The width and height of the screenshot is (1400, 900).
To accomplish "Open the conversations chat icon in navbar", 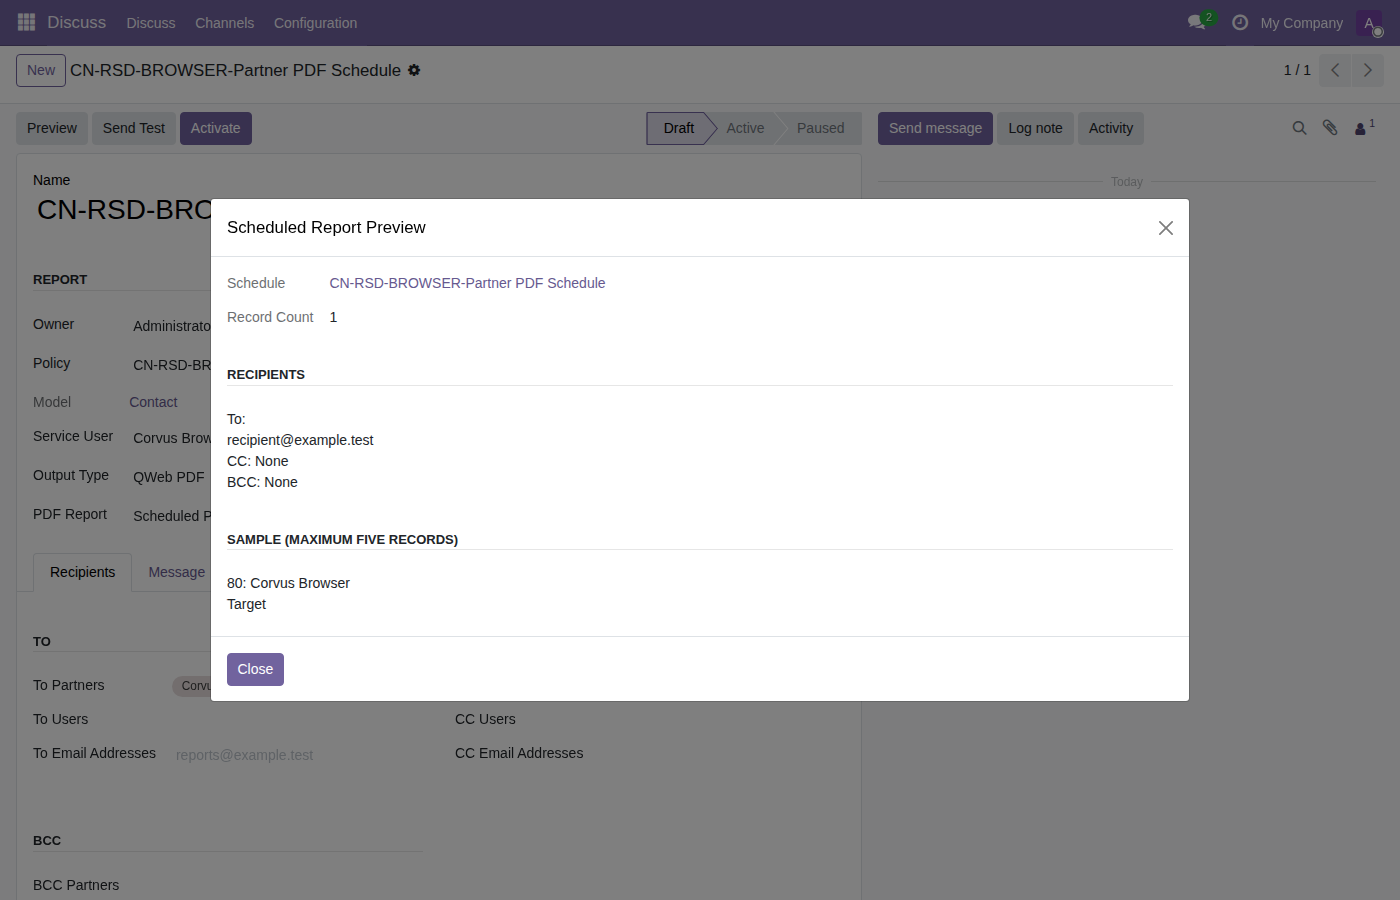I will [x=1196, y=22].
